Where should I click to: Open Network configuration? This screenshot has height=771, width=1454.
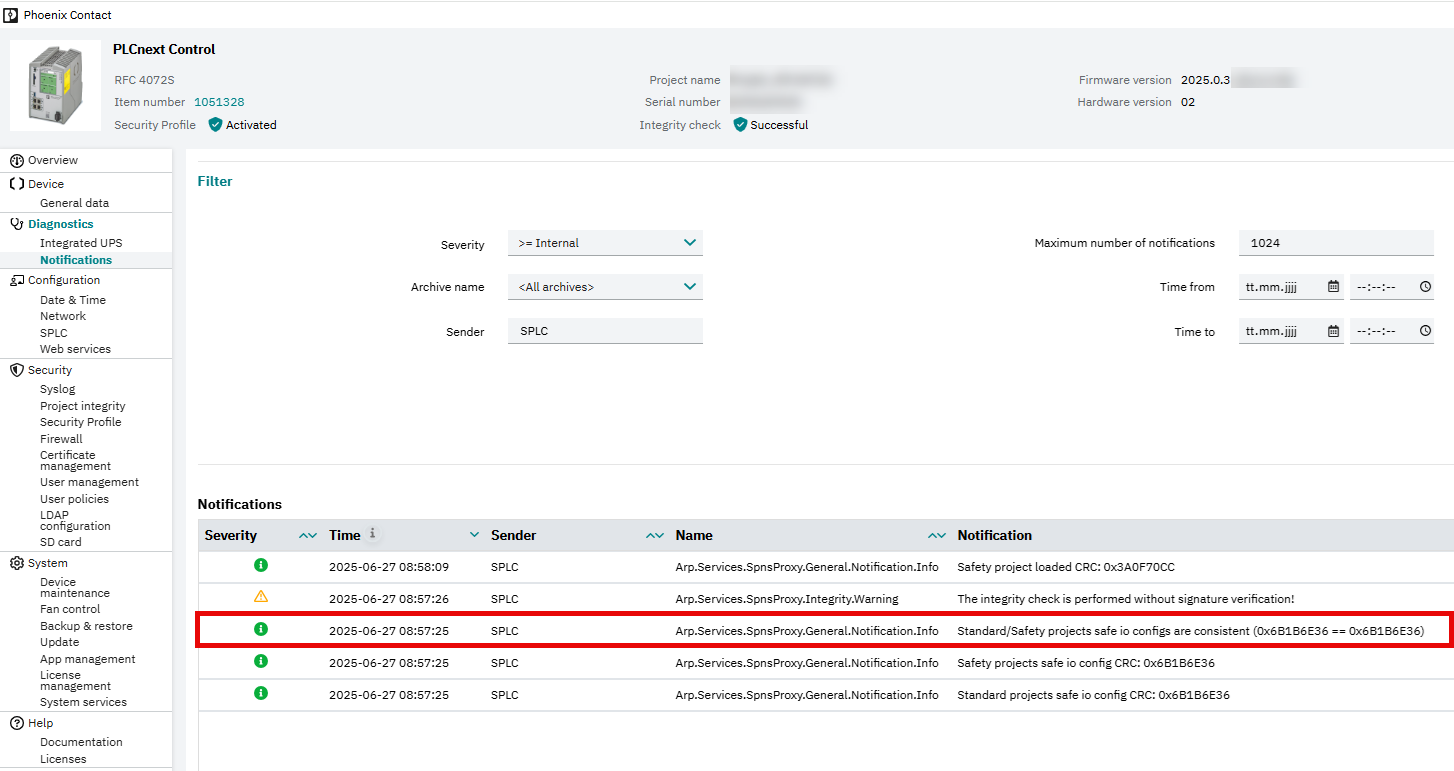point(63,316)
